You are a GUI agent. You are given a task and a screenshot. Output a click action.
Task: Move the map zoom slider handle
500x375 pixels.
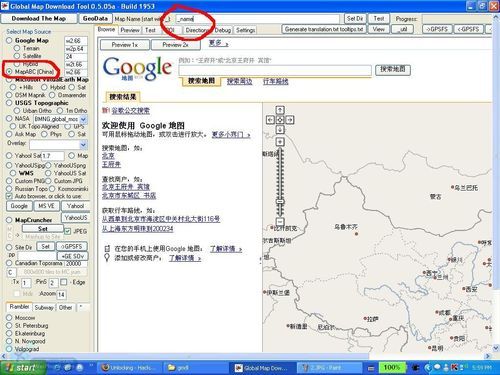coord(280,201)
